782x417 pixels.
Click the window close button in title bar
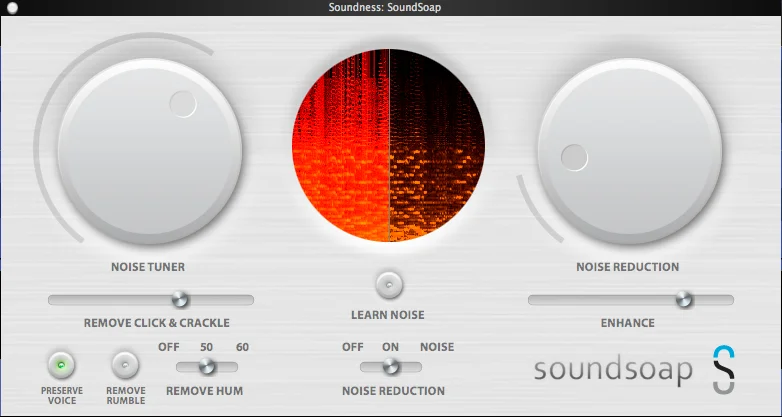pyautogui.click(x=13, y=7)
